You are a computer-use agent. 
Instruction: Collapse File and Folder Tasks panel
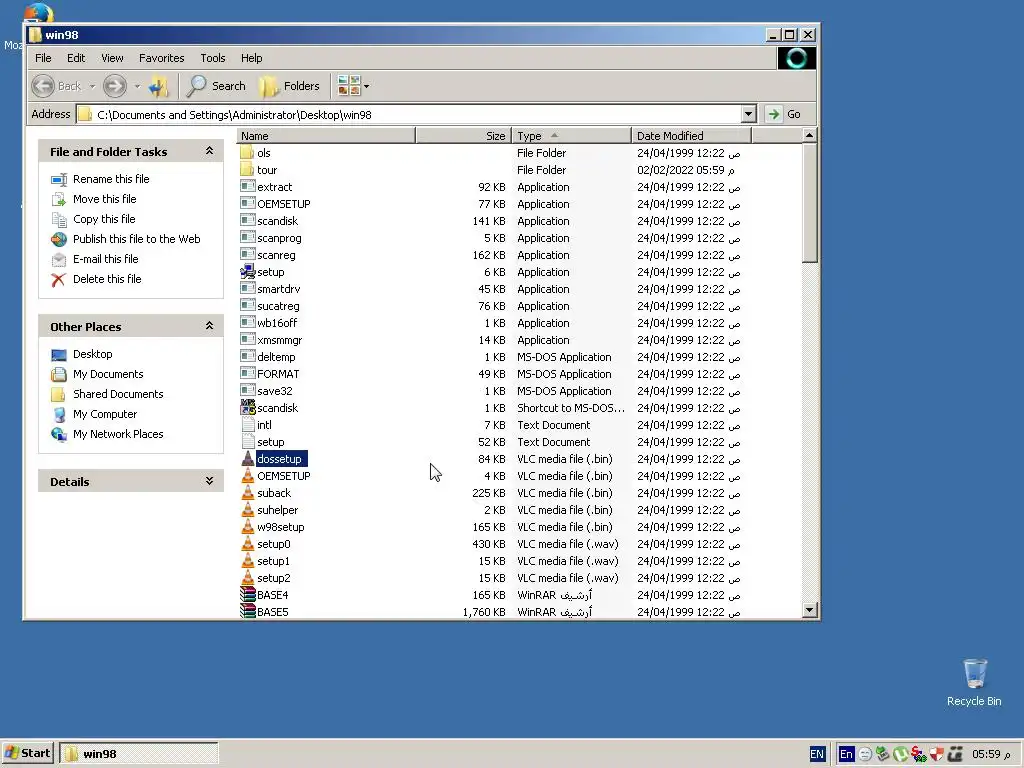(209, 152)
